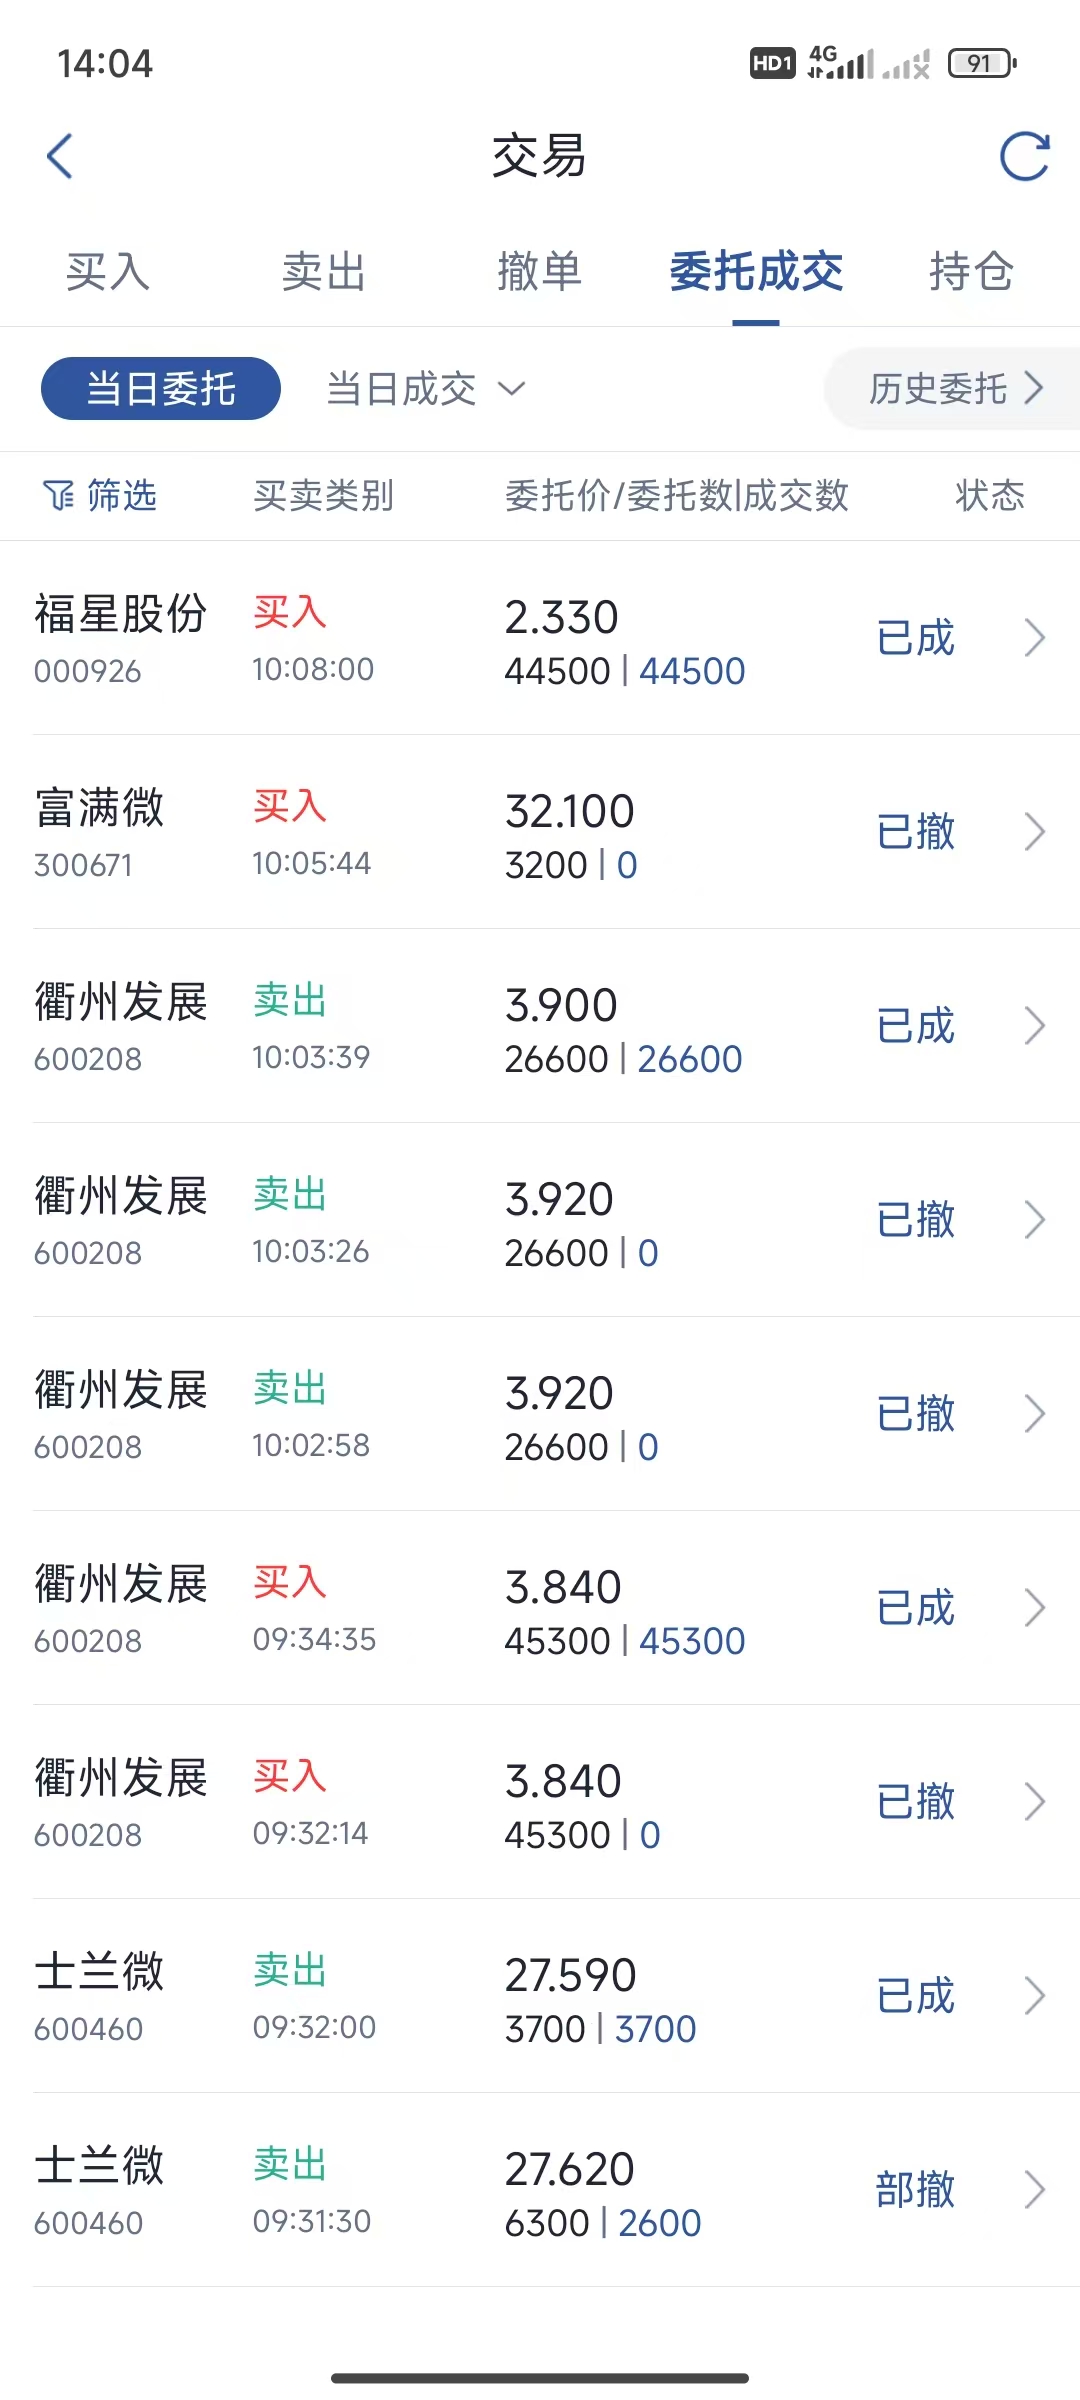This screenshot has width=1080, height=2400.
Task: Tap chevron on 士兰微 27.590 order
Action: click(1035, 1996)
